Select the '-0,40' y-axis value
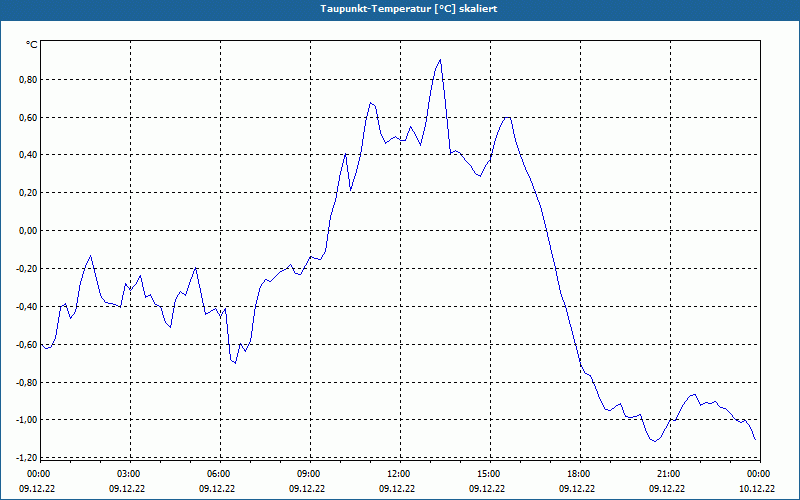Viewport: 800px width, 500px height. [x=28, y=307]
